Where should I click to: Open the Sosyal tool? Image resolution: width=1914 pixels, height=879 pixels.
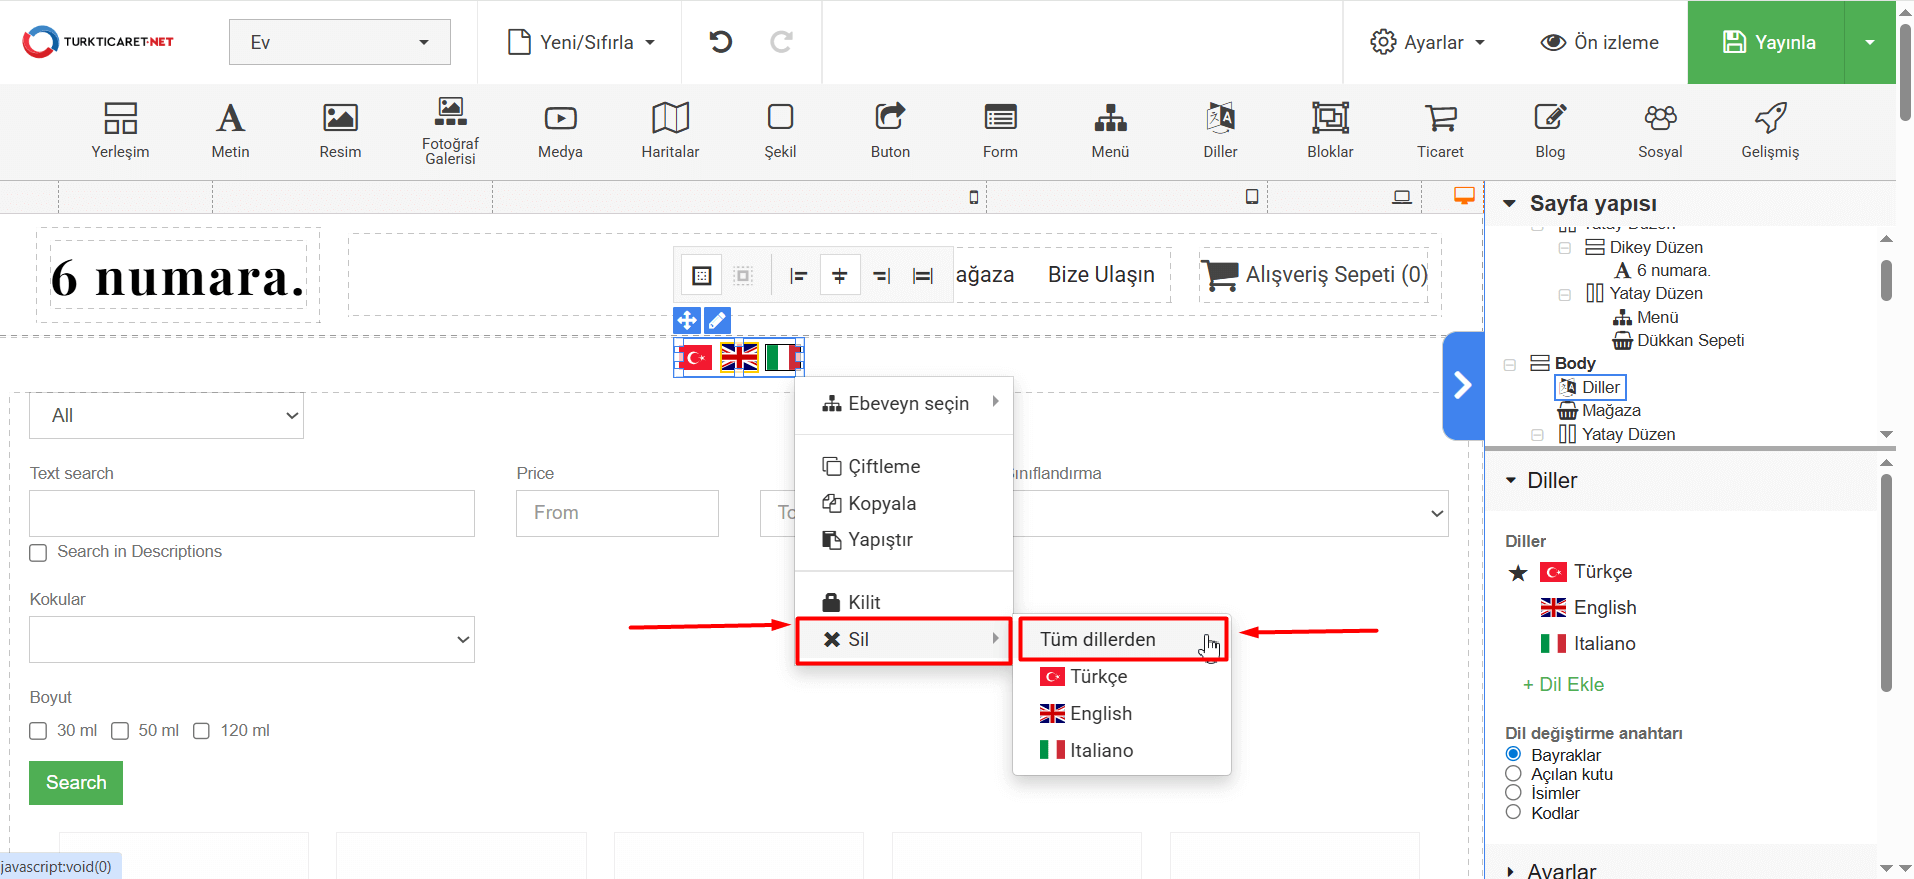coord(1660,131)
